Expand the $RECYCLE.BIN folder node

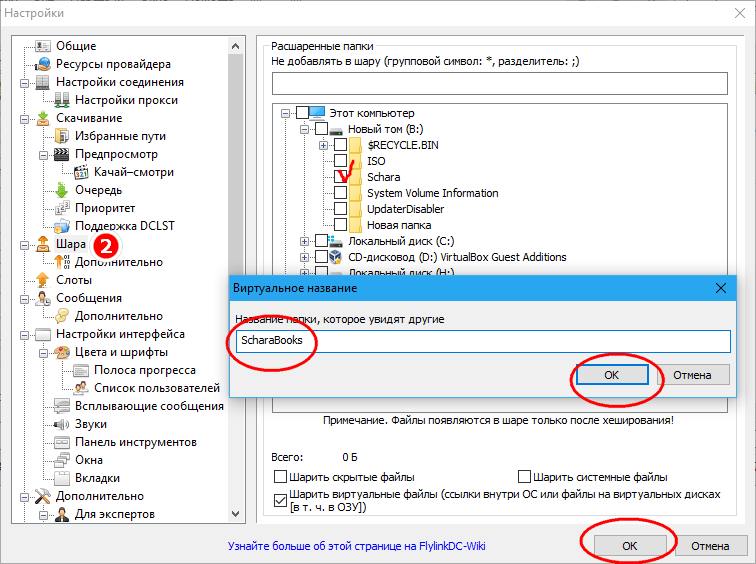324,145
